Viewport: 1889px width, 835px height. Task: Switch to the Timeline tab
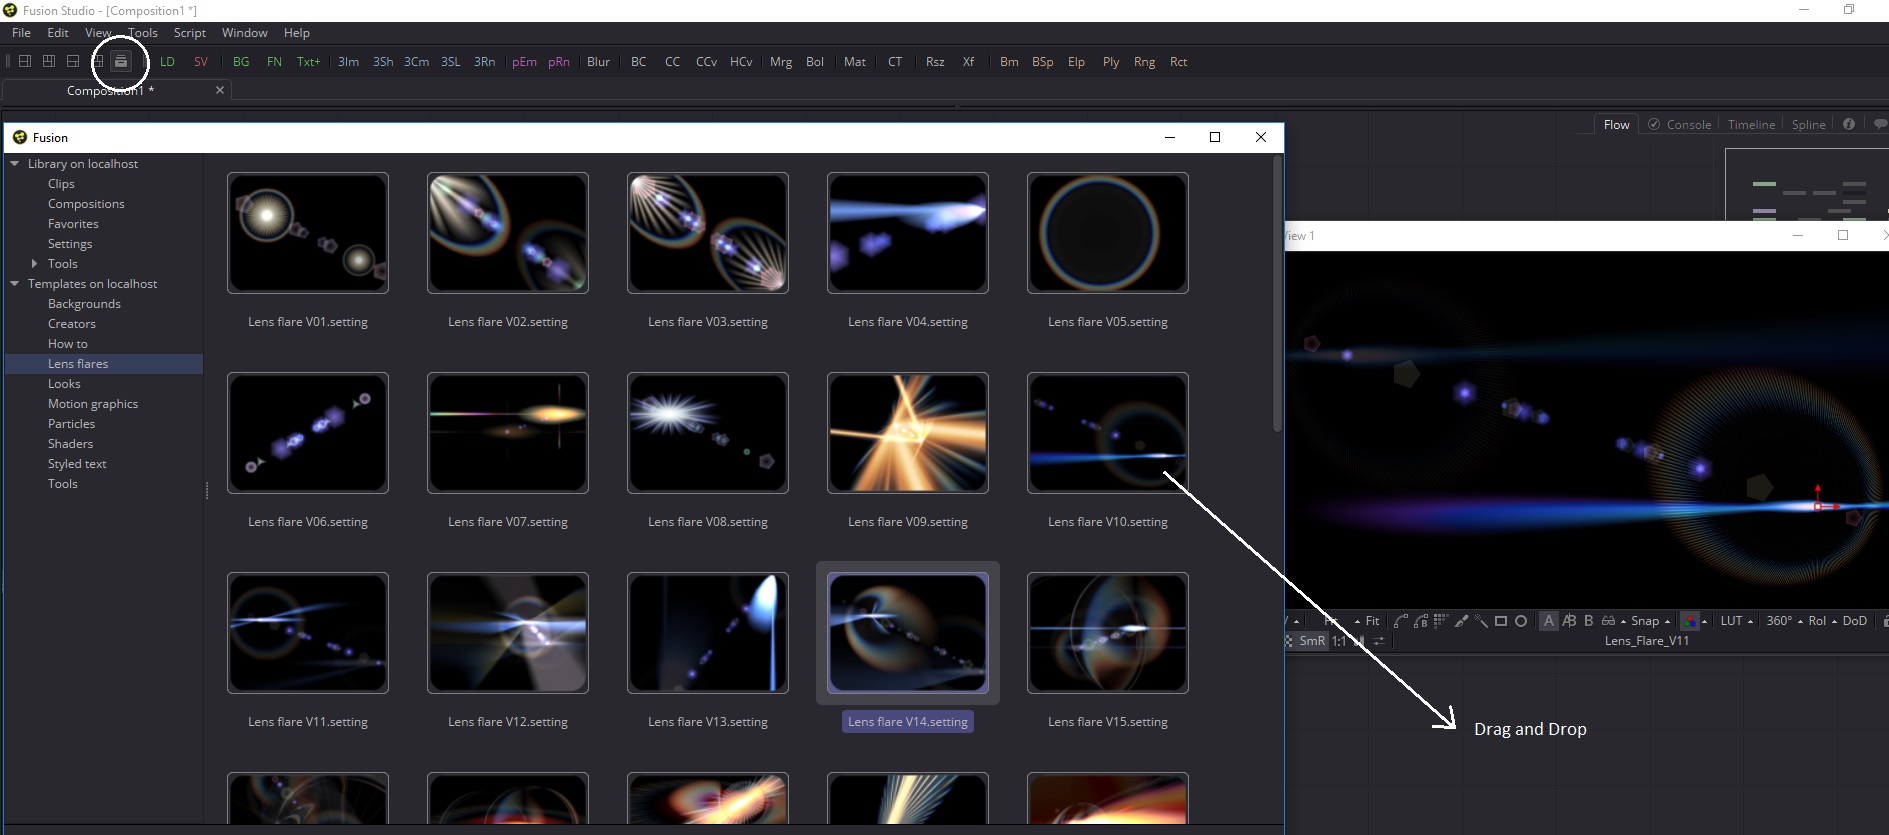pos(1751,125)
